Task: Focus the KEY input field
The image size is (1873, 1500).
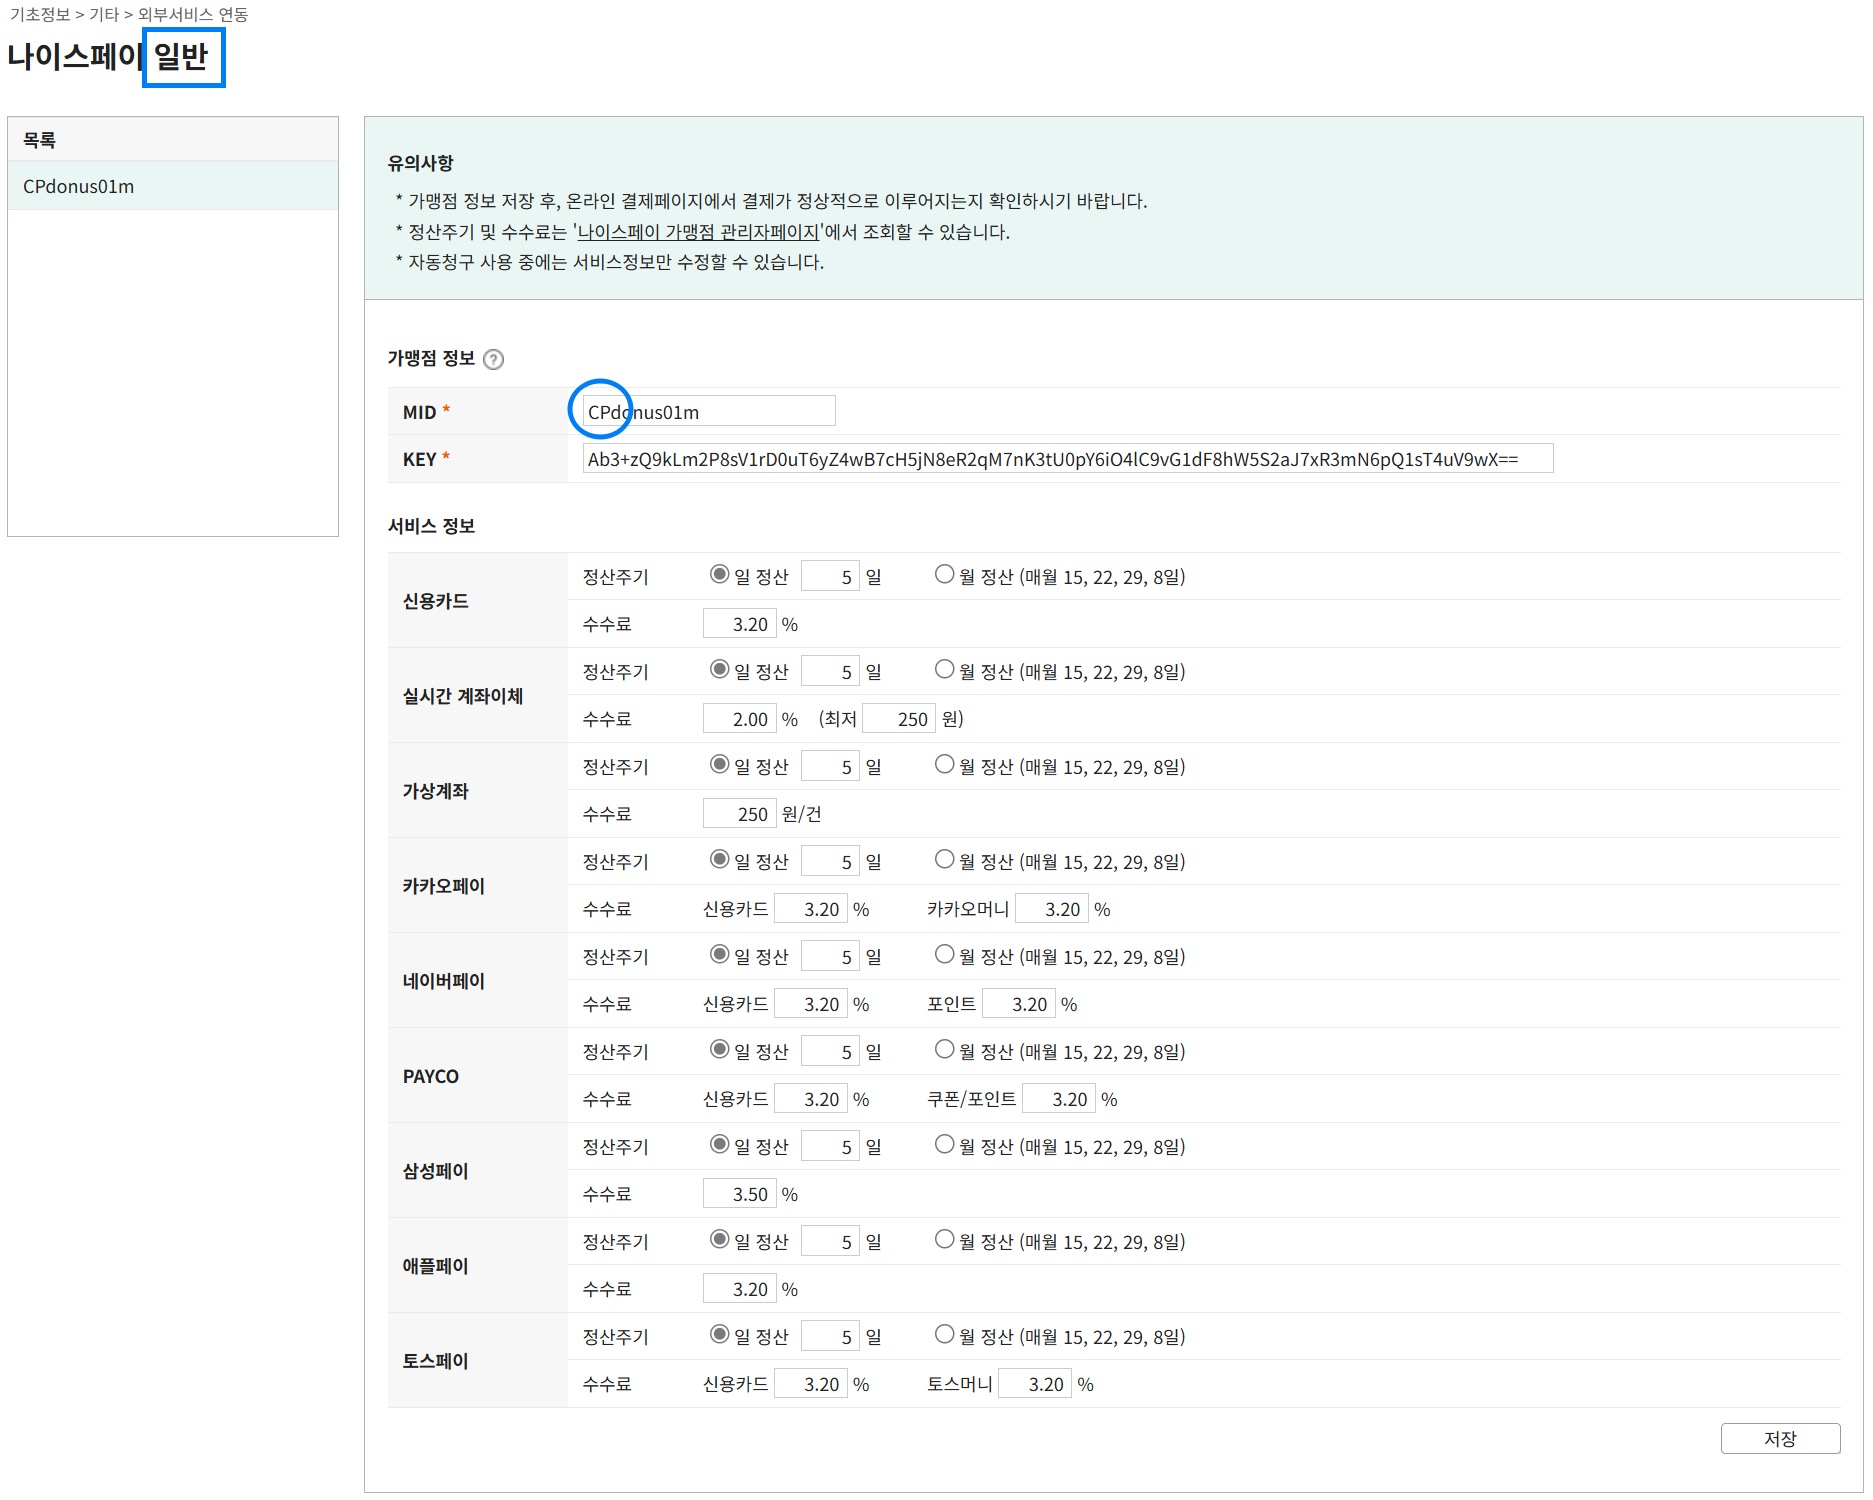Action: [1067, 459]
